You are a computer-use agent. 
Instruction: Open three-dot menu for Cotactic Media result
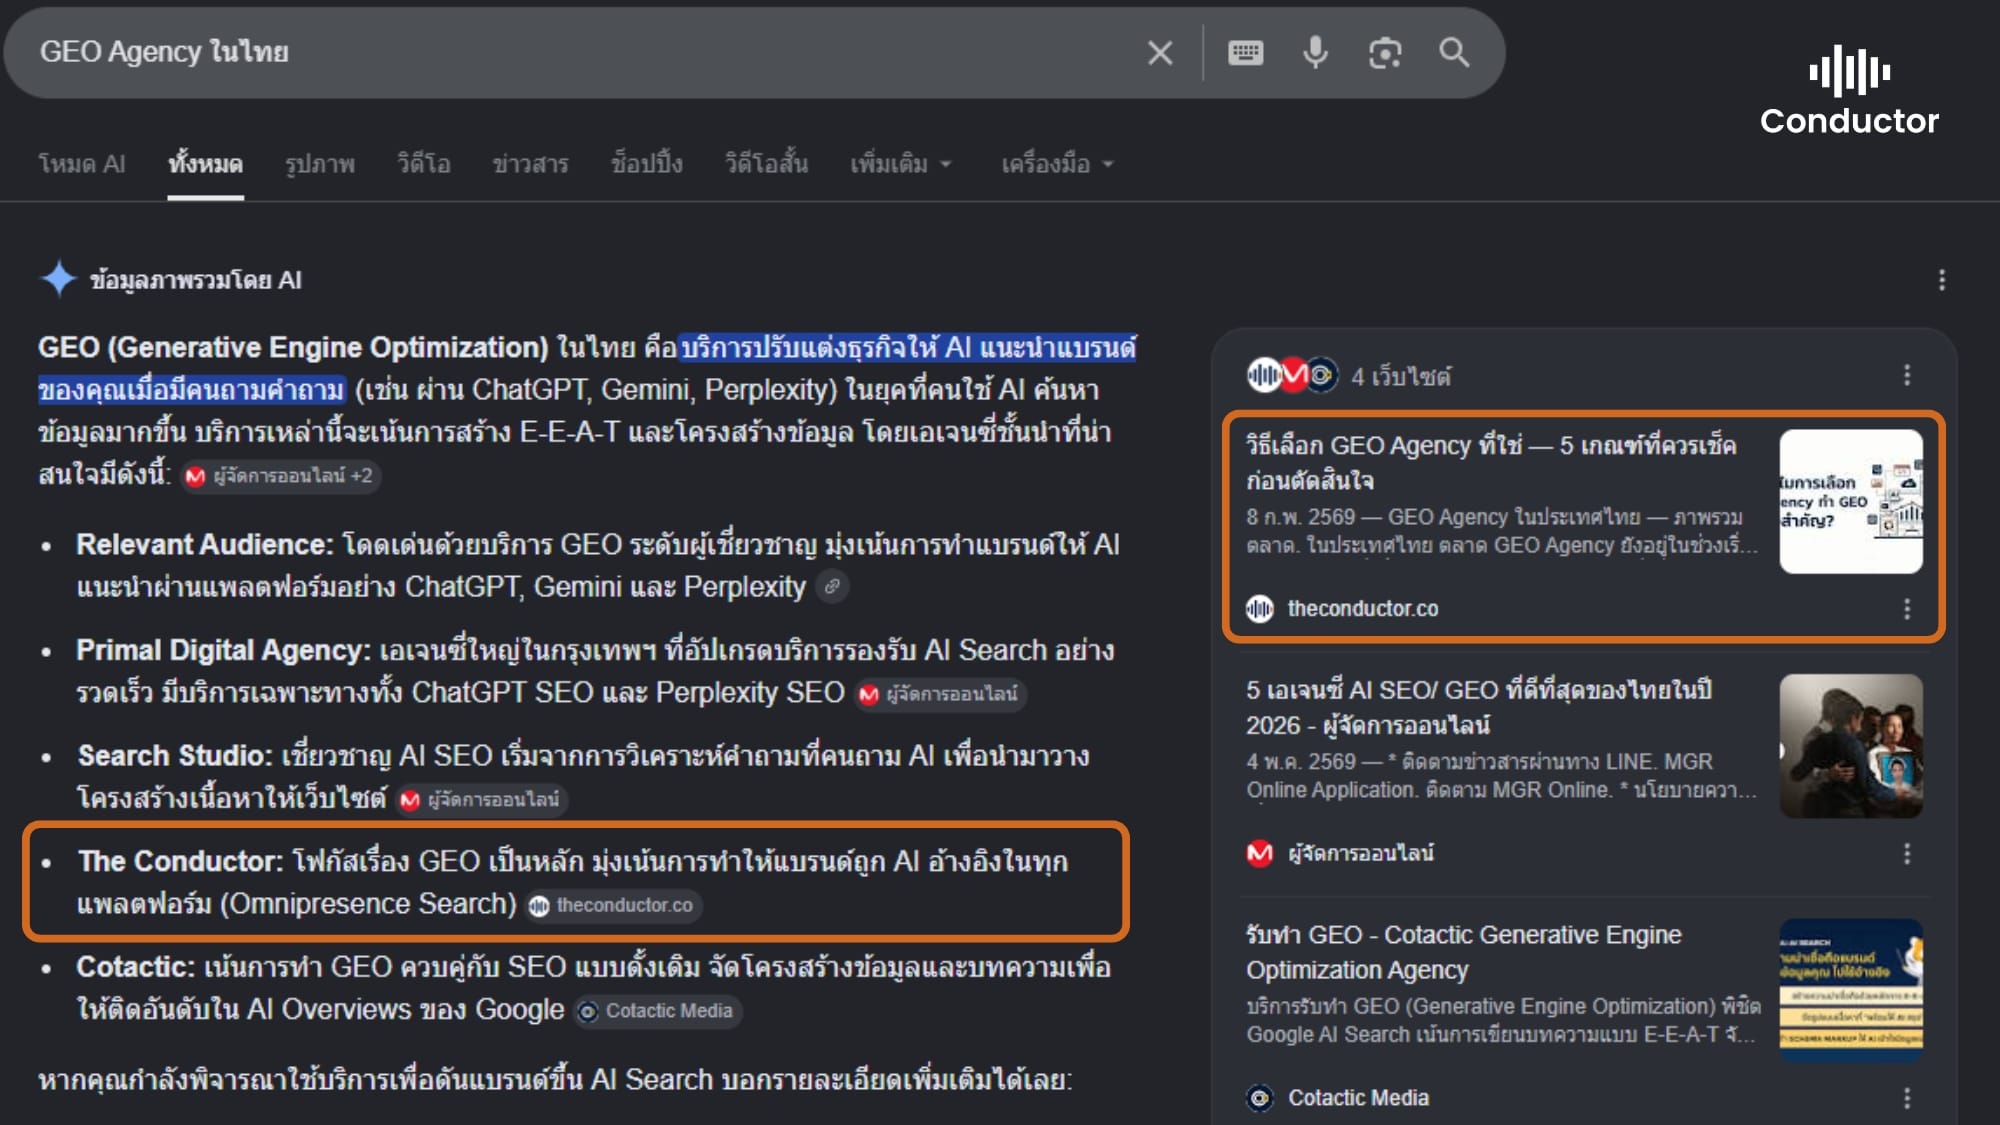pos(1907,1098)
